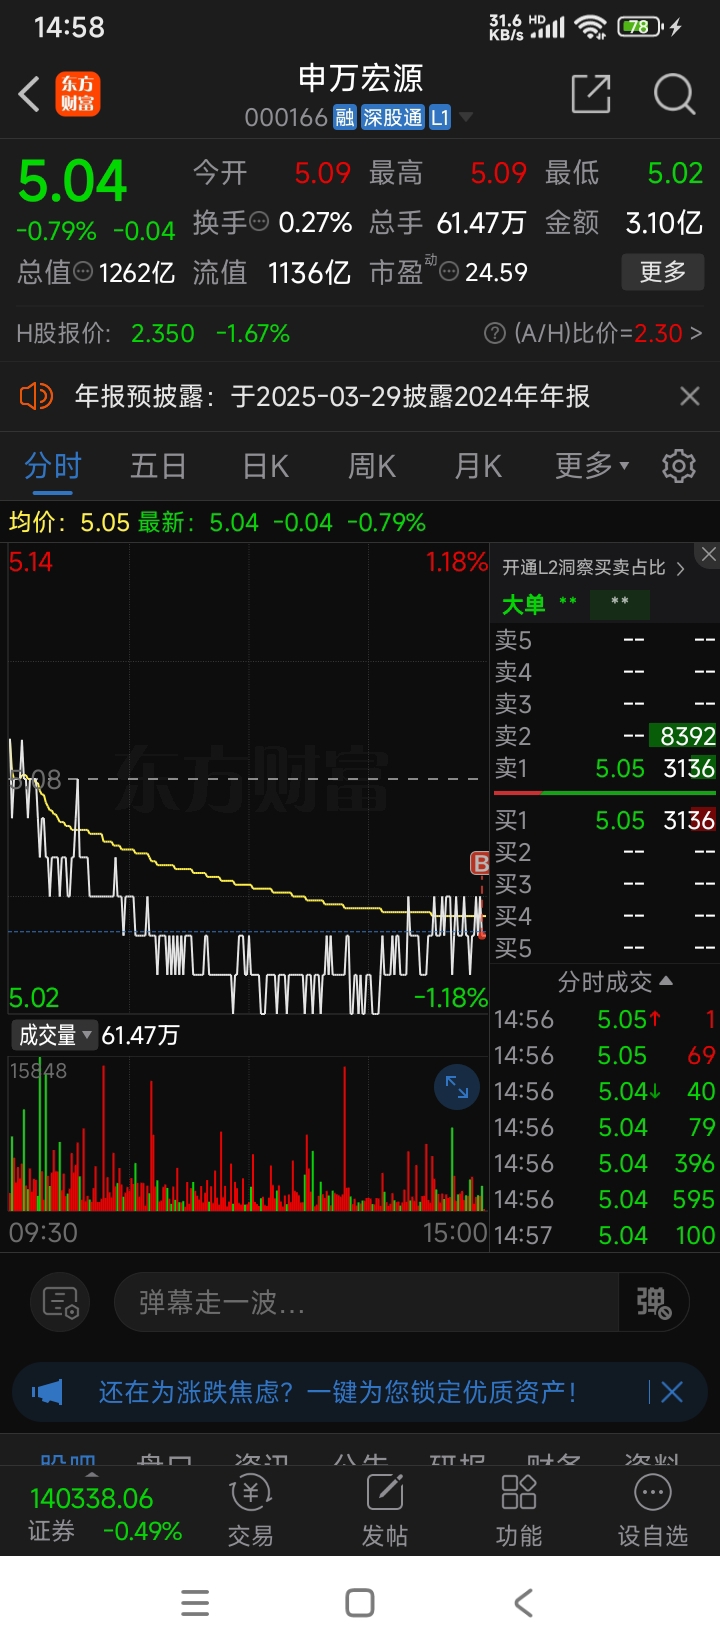Tap the Android recent-apps menu button
Viewport: 720px width, 1650px height.
(195, 1603)
